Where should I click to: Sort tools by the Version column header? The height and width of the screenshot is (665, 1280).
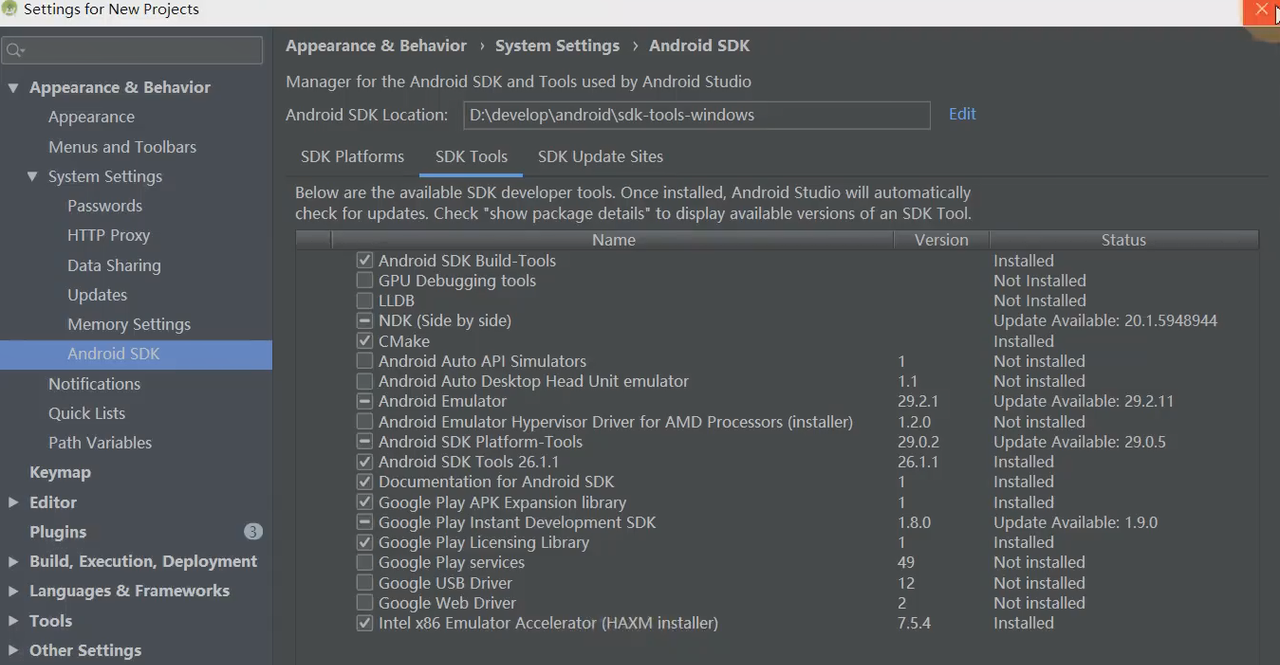pyautogui.click(x=941, y=240)
